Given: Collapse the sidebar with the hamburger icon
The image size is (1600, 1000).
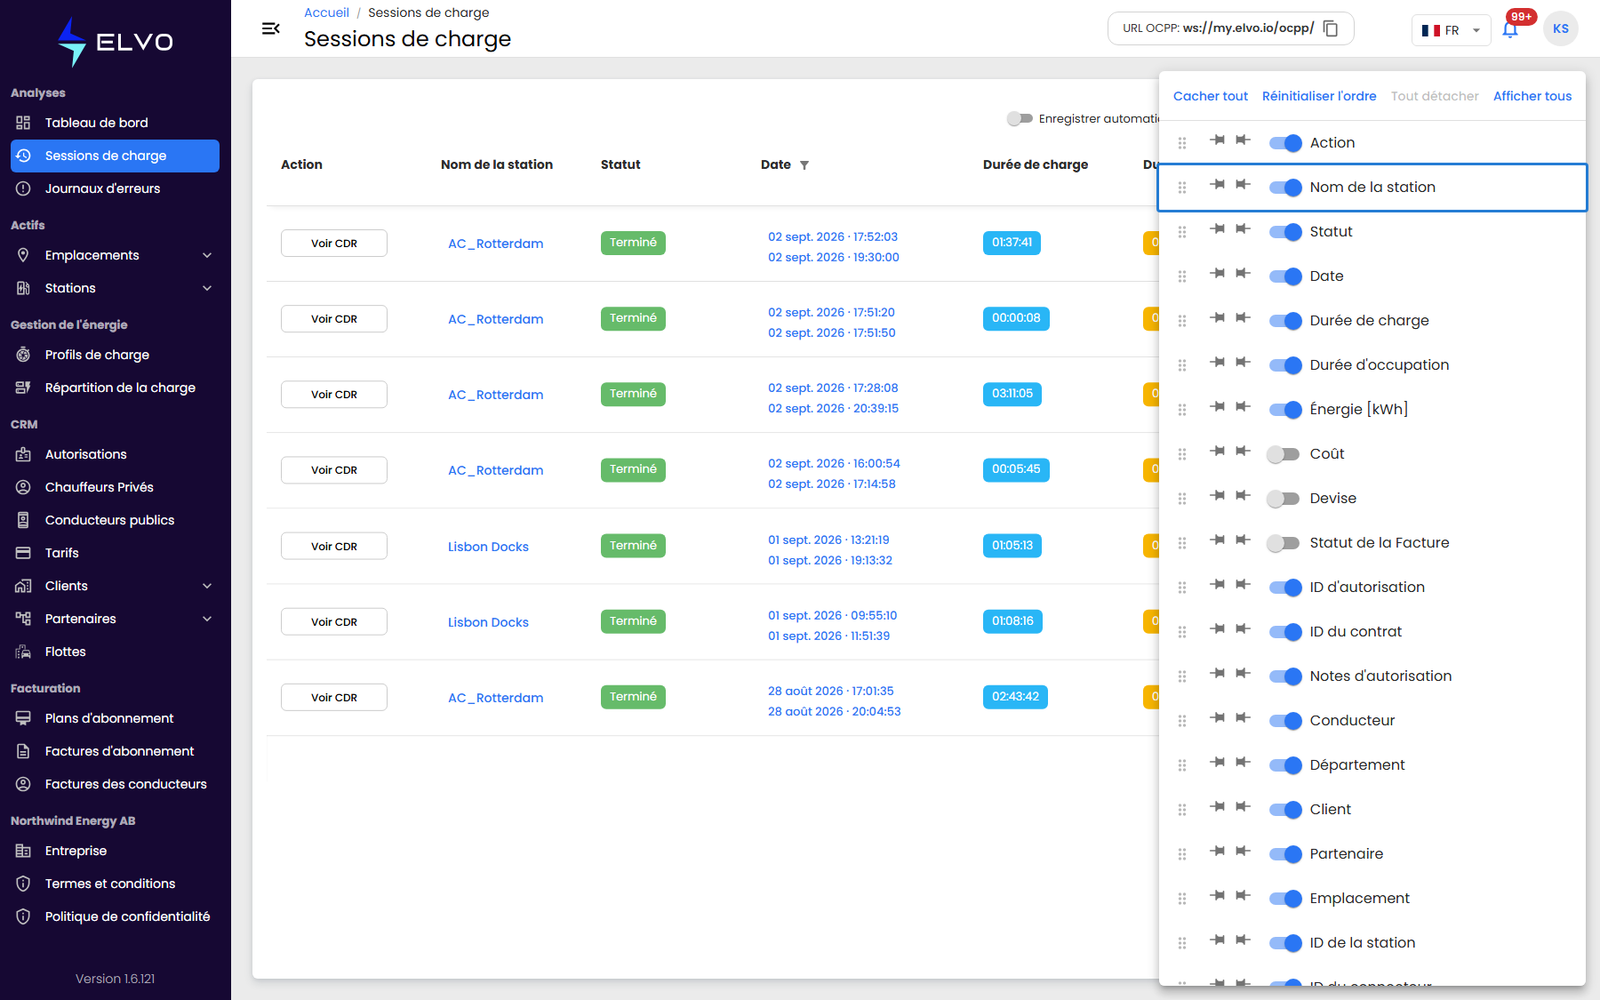Looking at the screenshot, I should (x=270, y=28).
